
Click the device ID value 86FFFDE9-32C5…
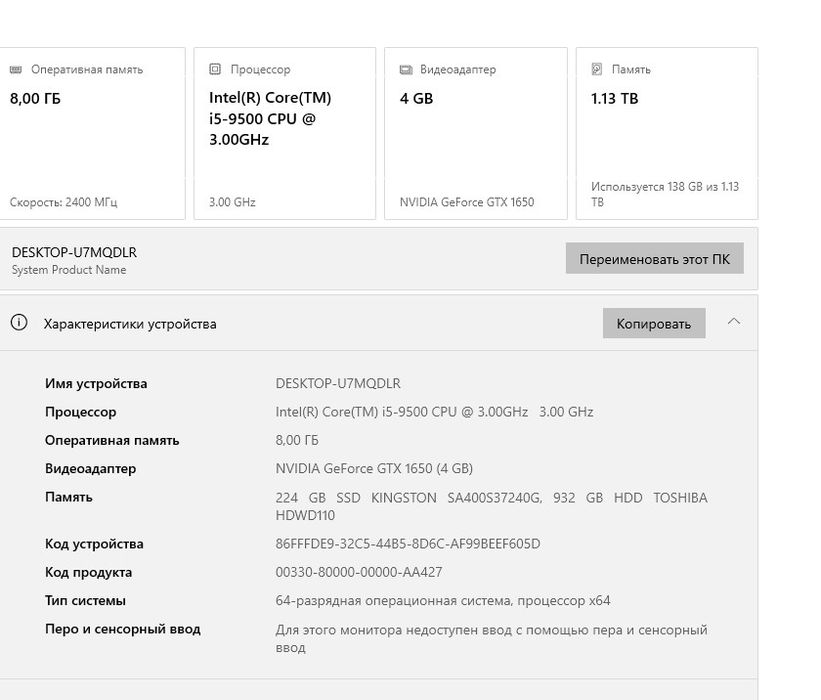click(407, 544)
